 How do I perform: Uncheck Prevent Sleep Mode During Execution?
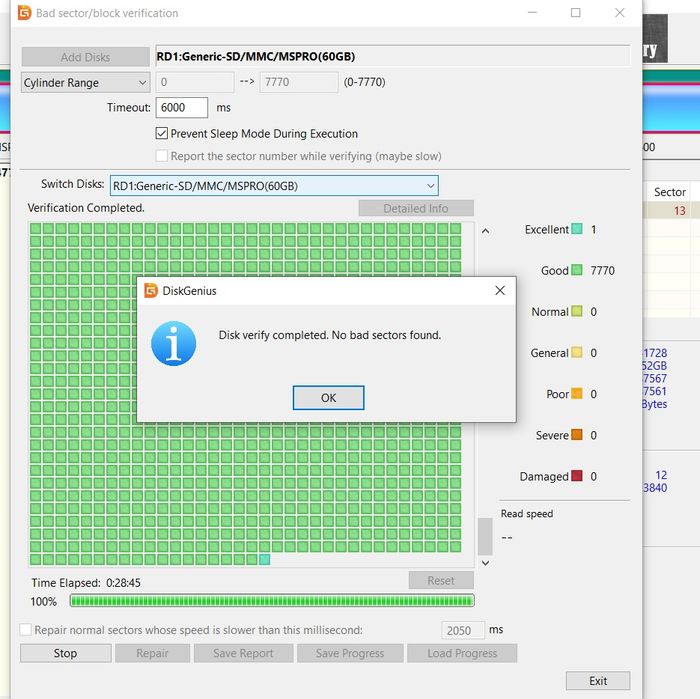(162, 133)
